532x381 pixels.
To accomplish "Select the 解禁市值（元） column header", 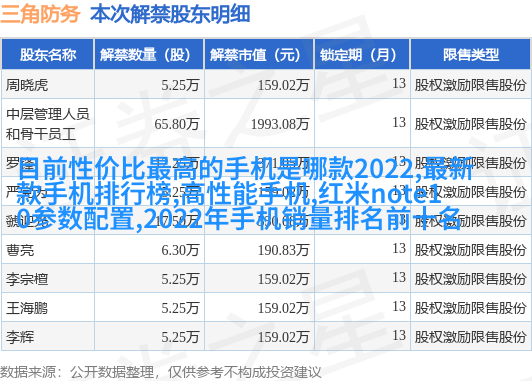I will tap(259, 55).
